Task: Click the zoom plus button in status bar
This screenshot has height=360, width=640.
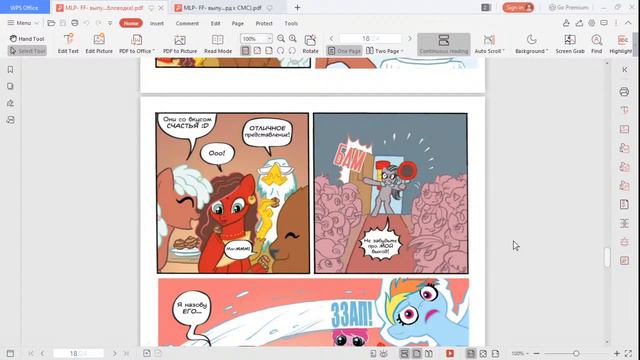Action: (617, 353)
